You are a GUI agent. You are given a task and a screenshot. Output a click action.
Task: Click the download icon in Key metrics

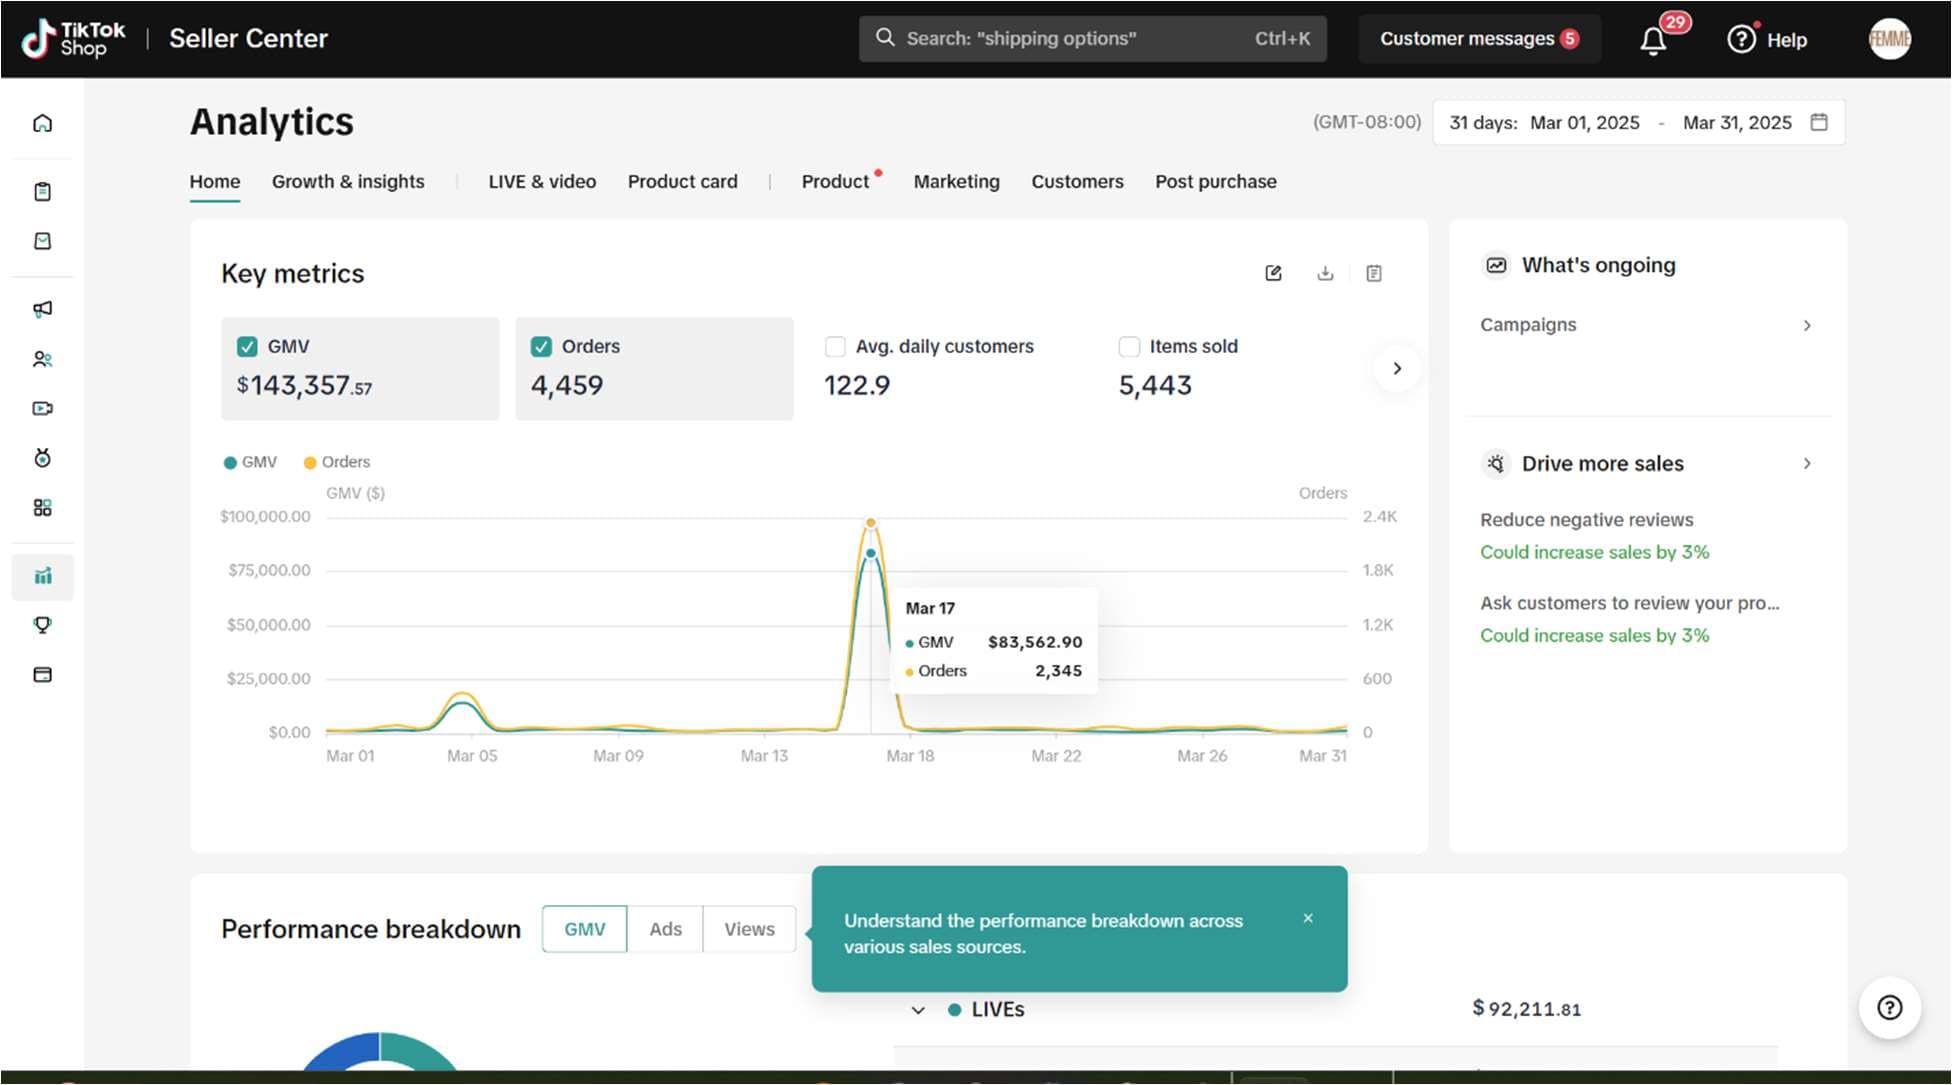(x=1325, y=273)
